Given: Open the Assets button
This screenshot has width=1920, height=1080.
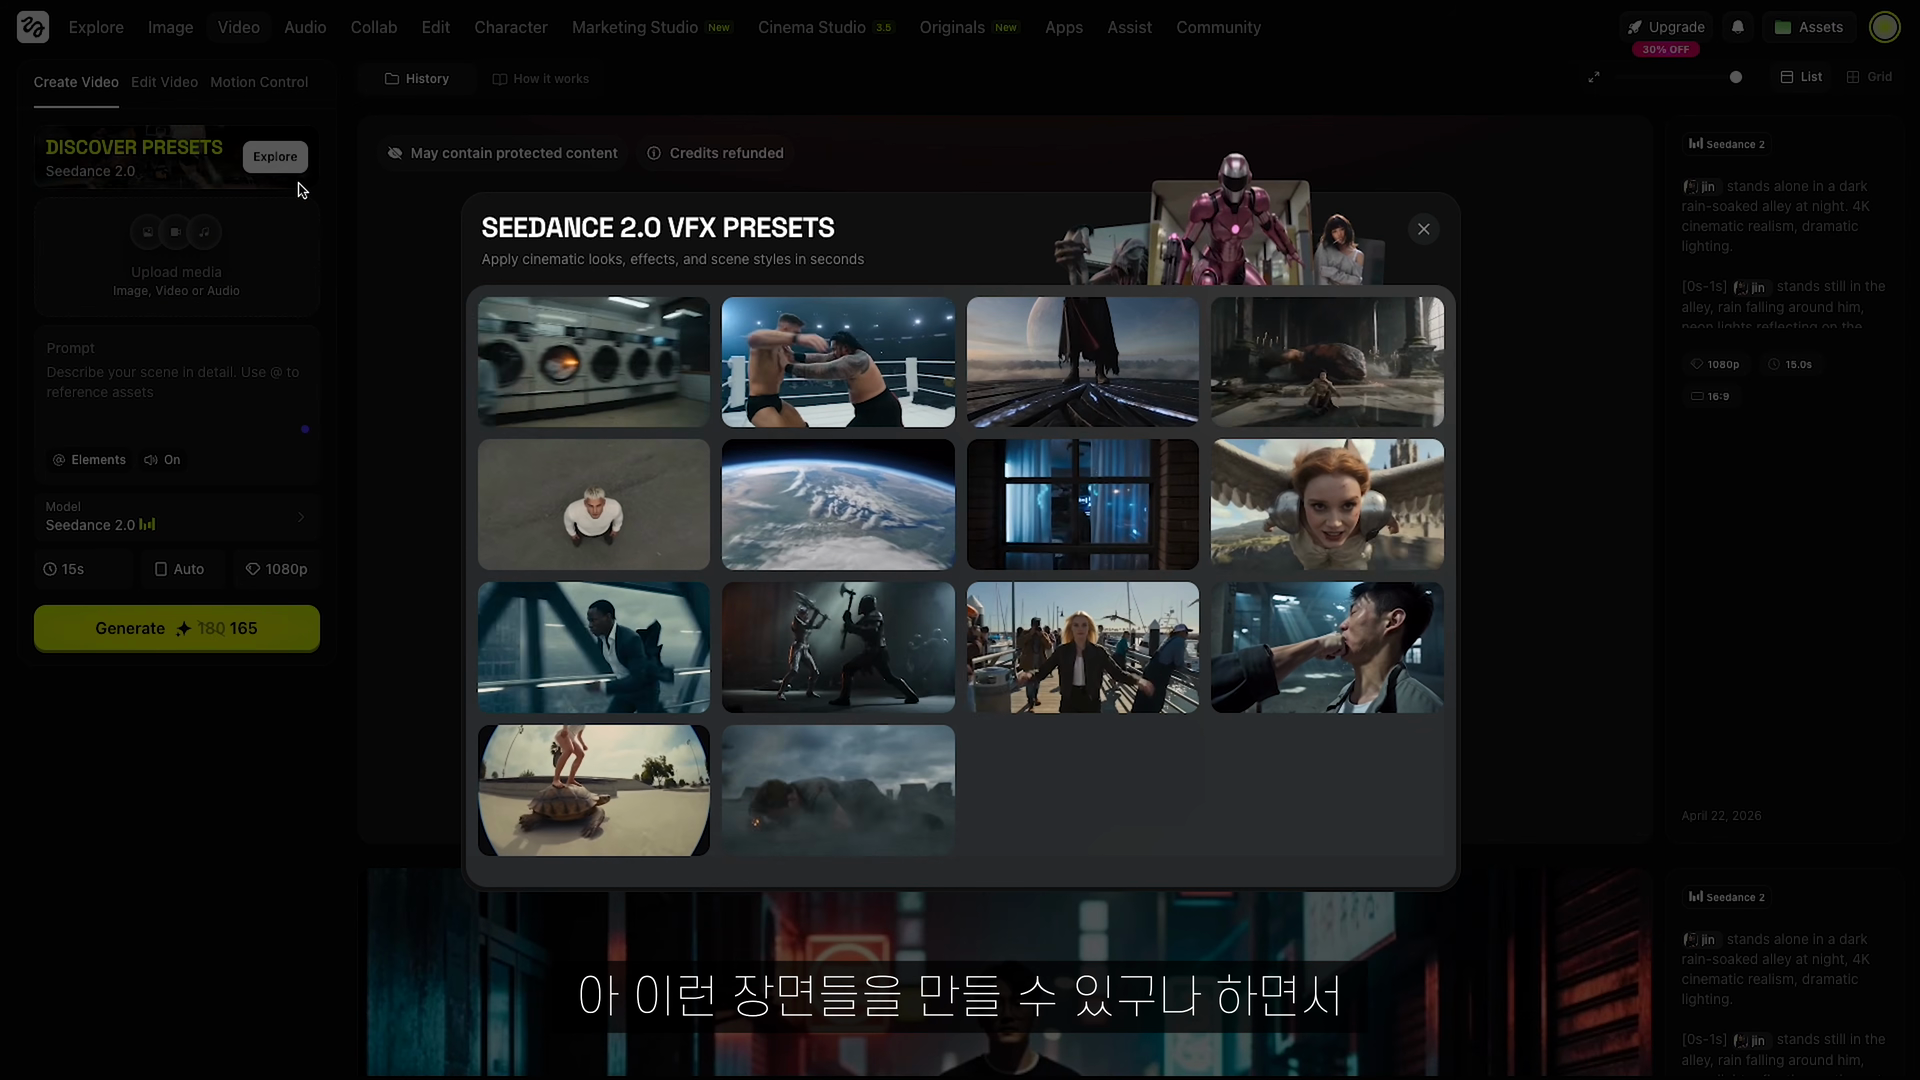Looking at the screenshot, I should [1809, 27].
